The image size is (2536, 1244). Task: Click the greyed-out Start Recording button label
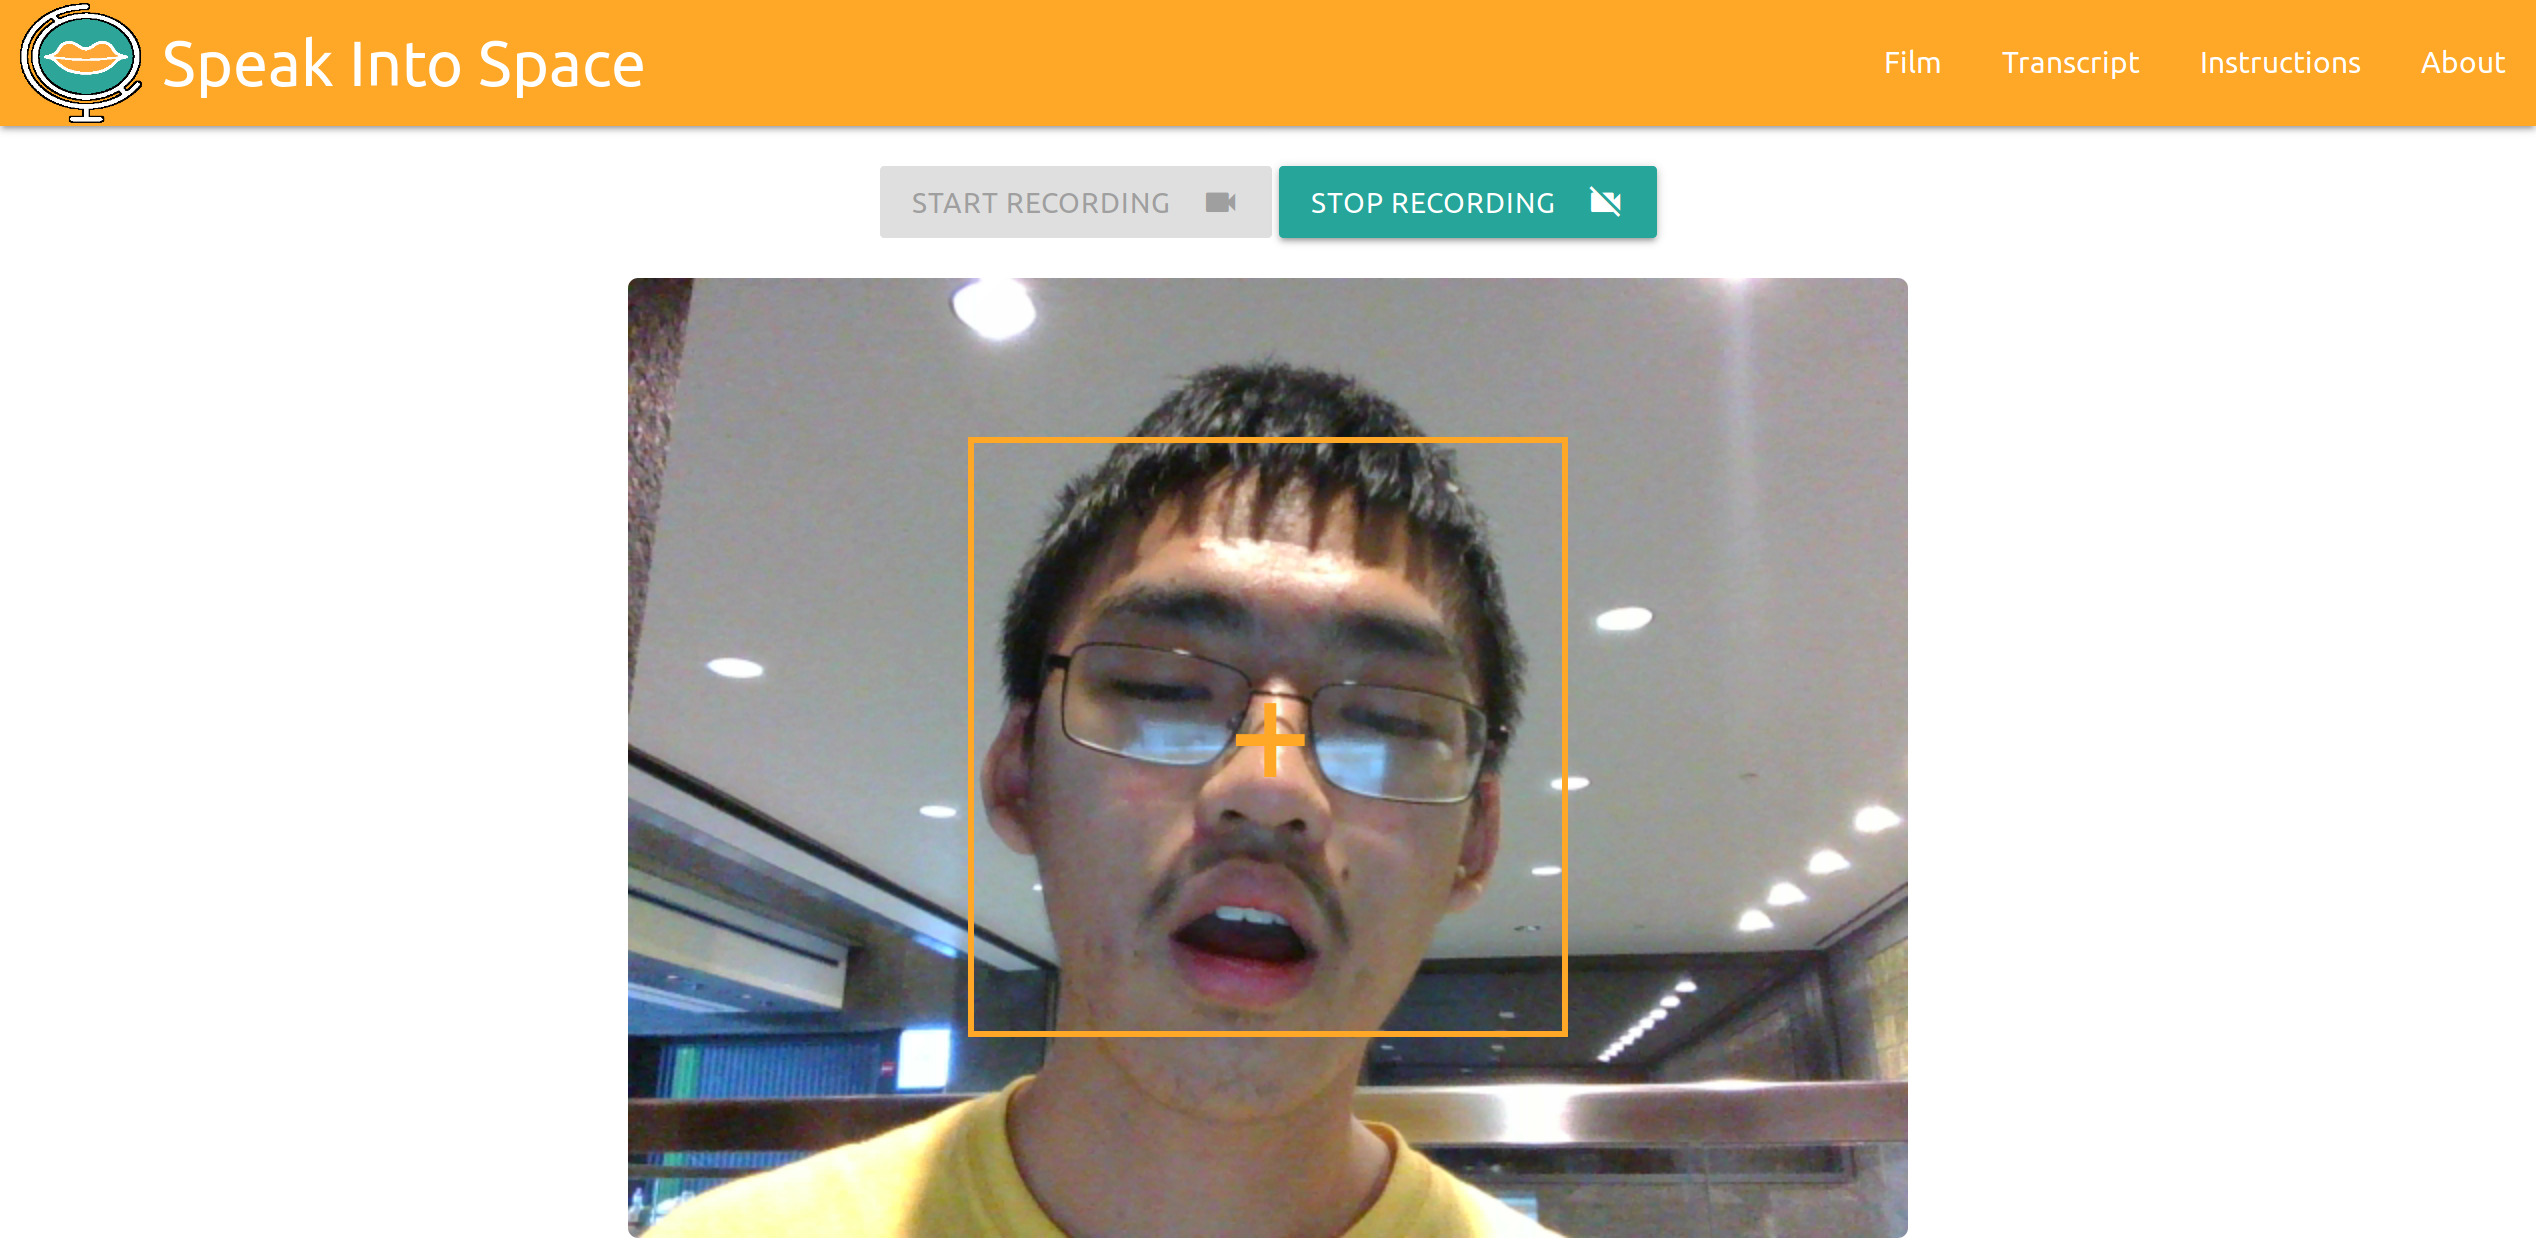tap(1040, 203)
